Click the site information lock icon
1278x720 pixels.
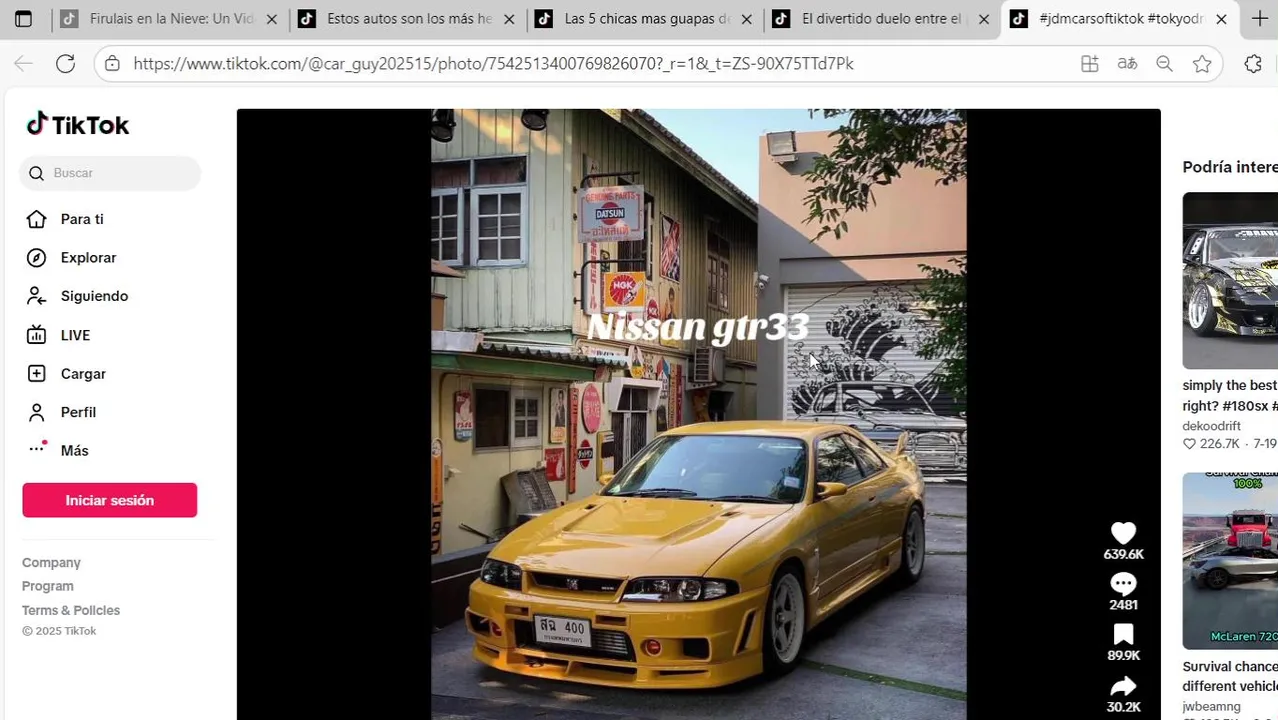pos(112,63)
